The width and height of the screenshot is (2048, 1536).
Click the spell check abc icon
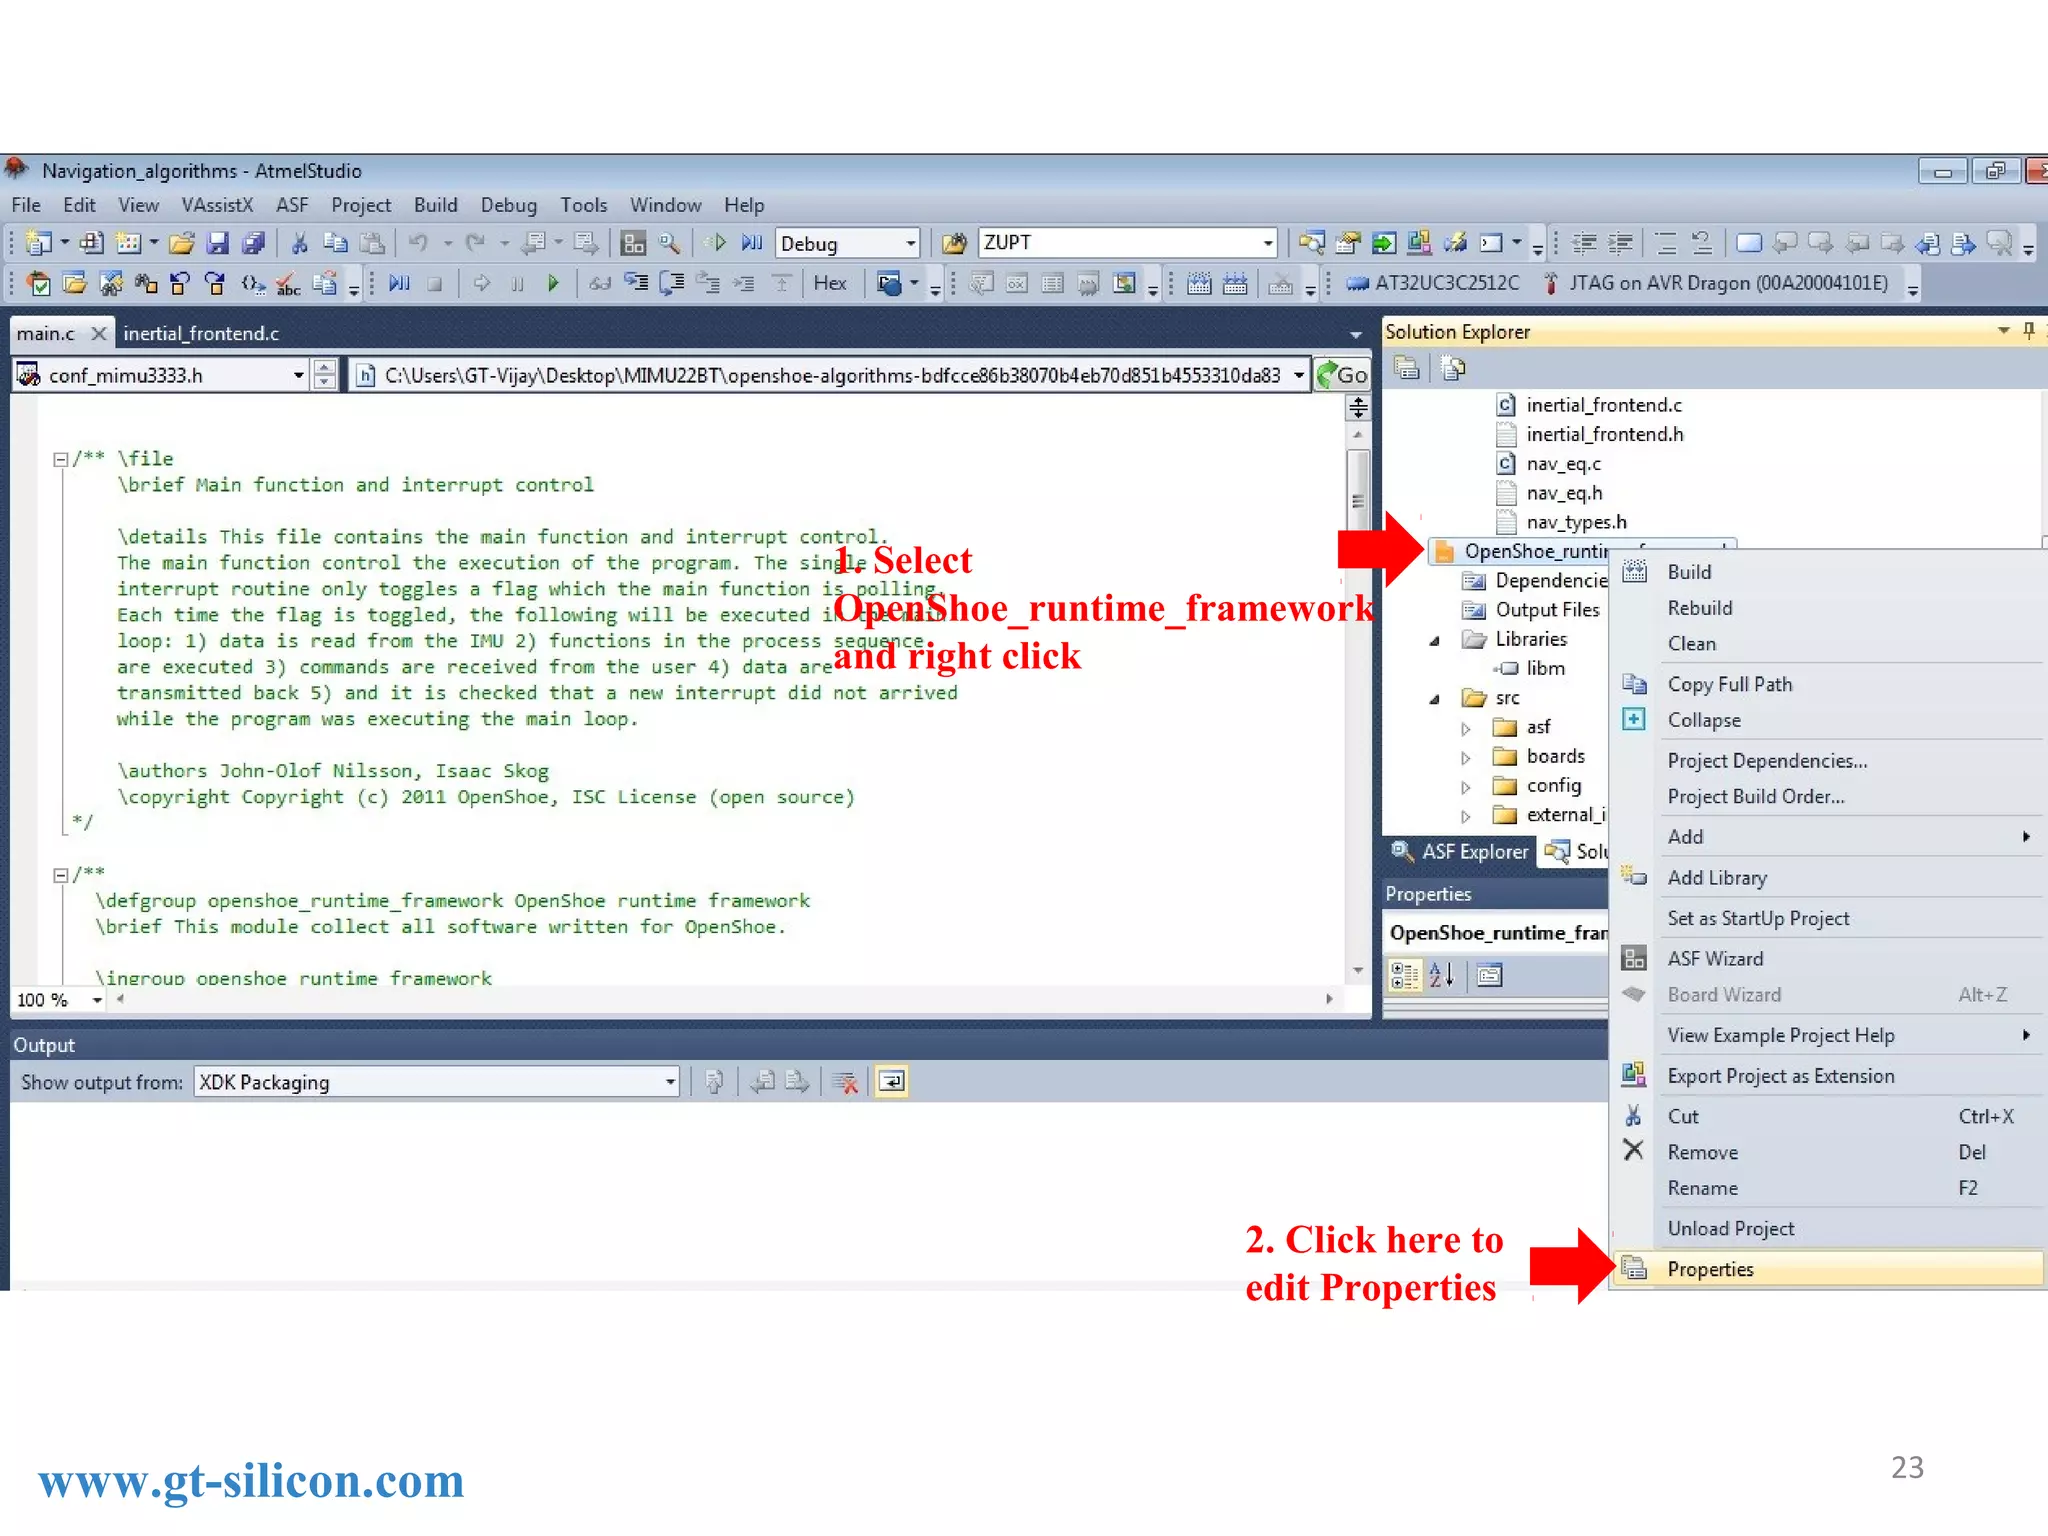pyautogui.click(x=288, y=284)
